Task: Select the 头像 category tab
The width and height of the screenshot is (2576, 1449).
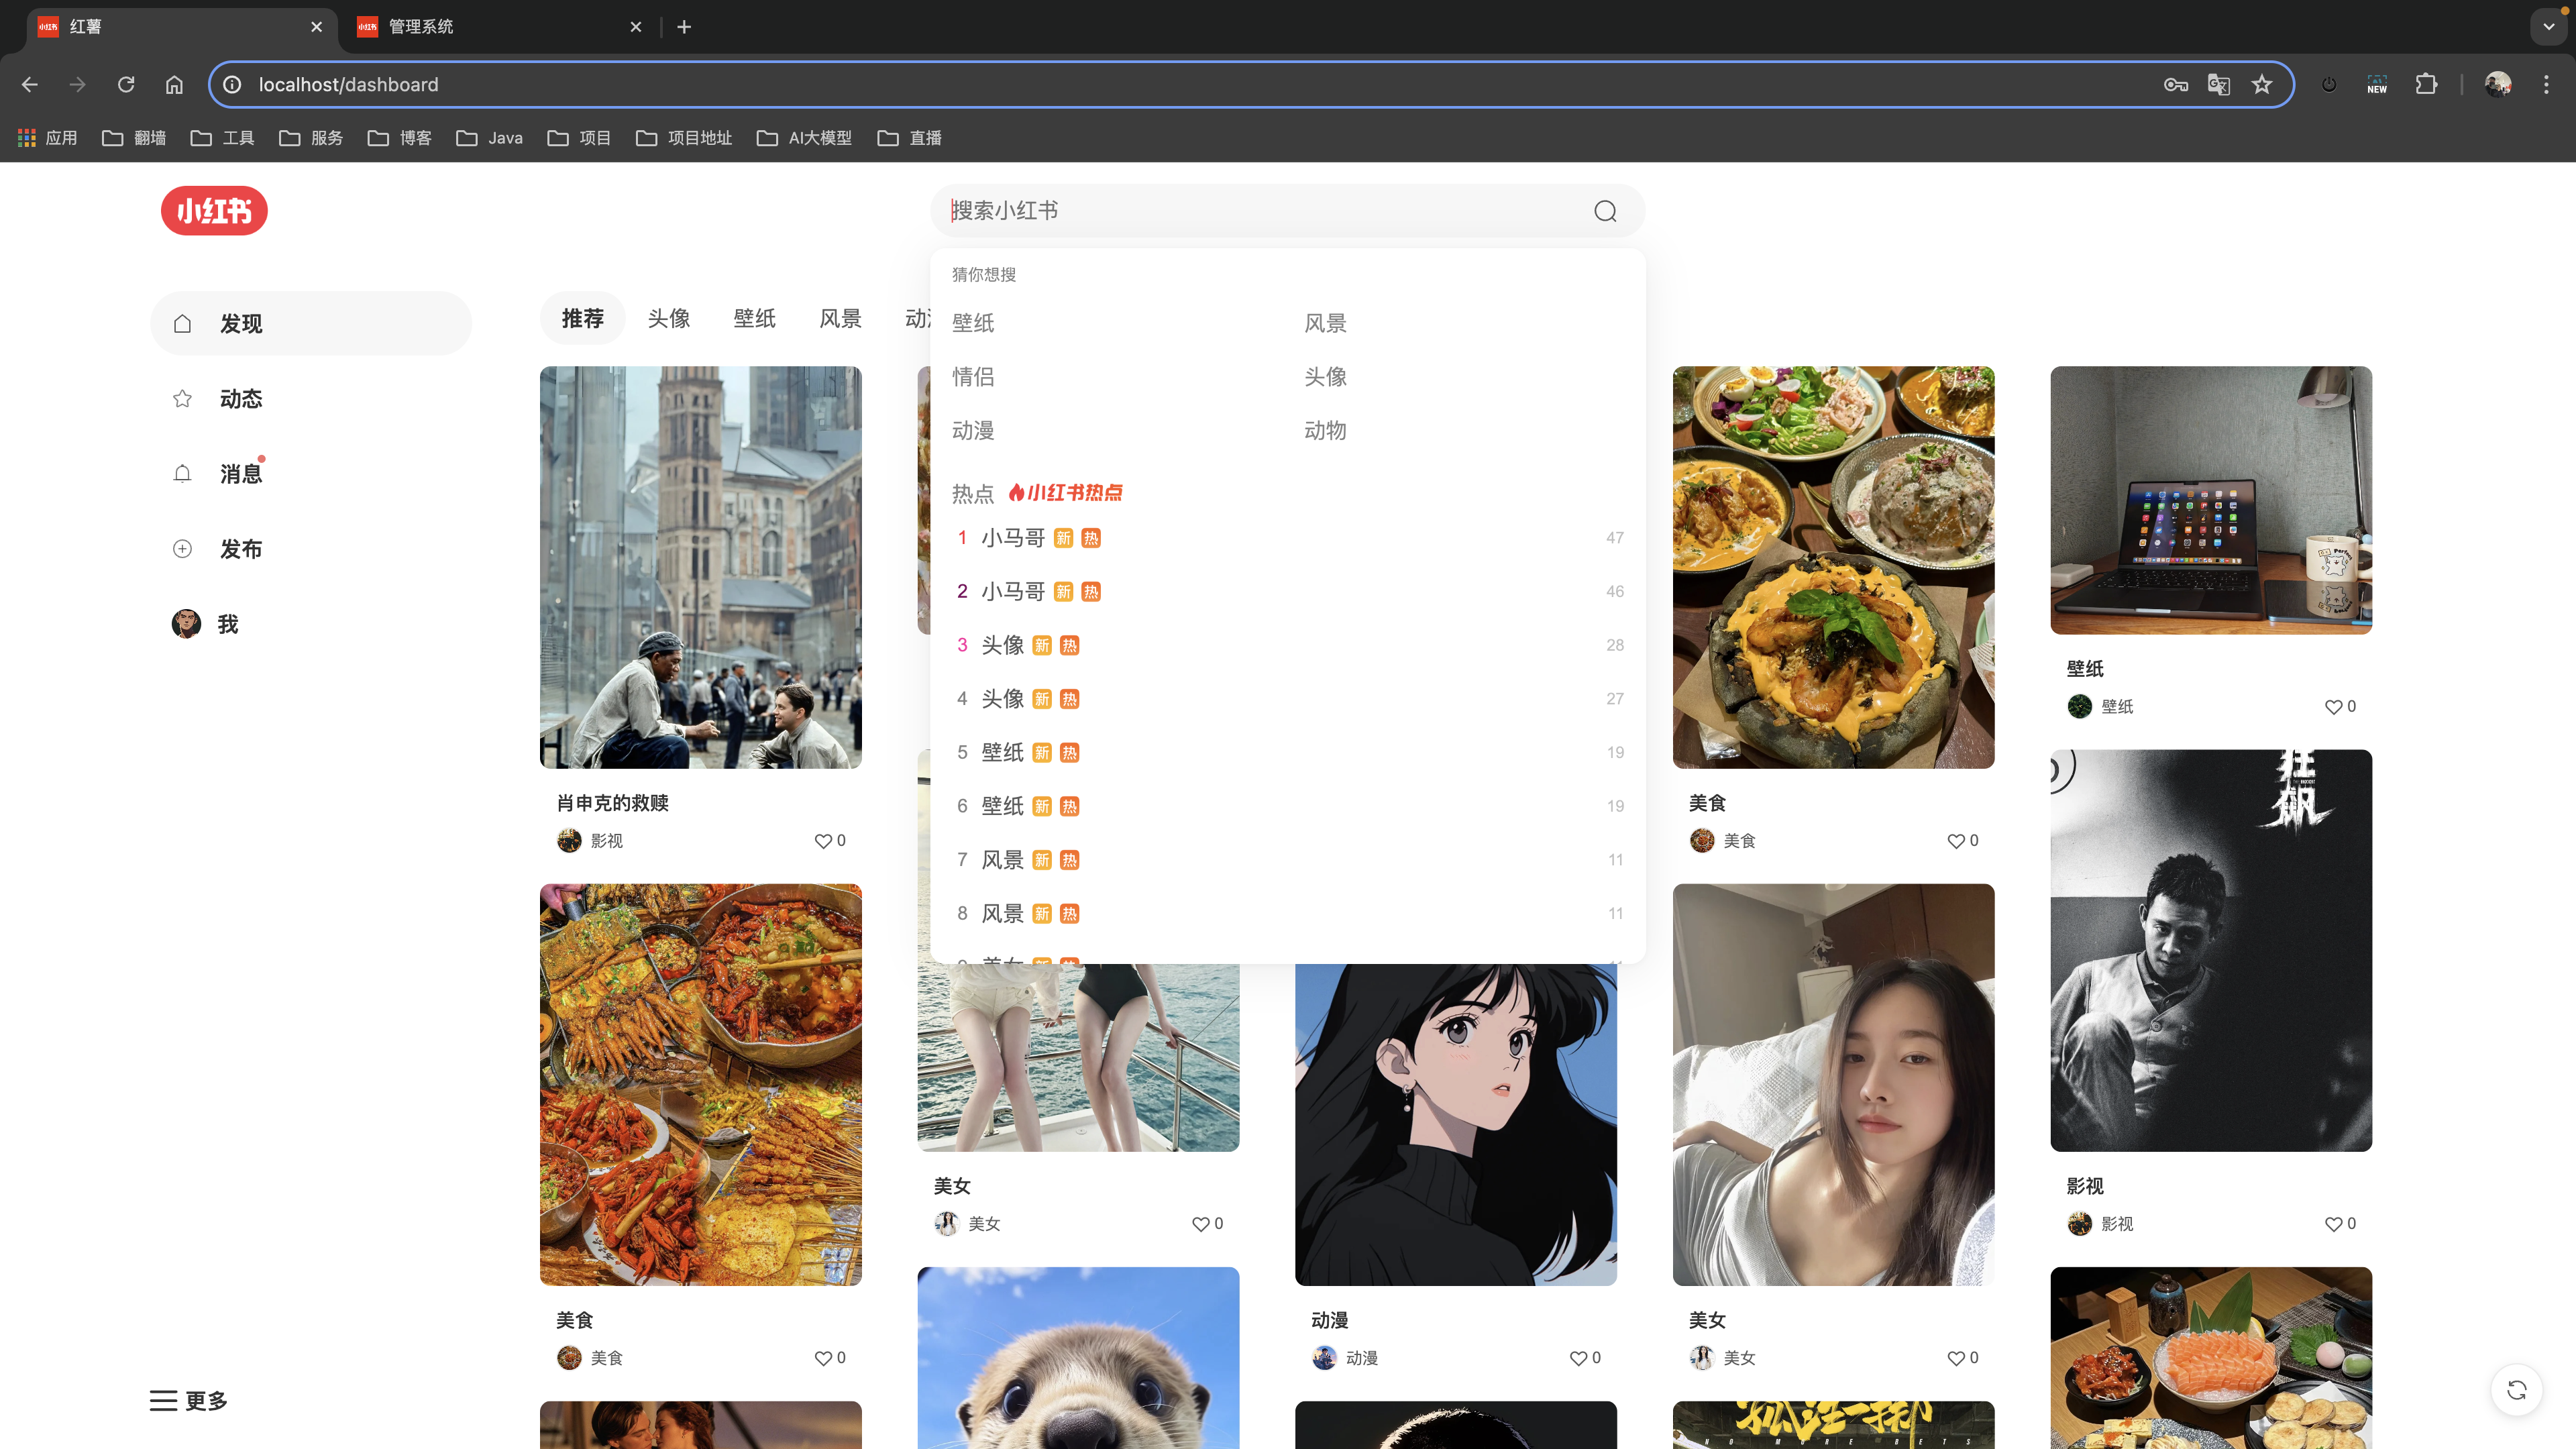Action: coord(669,319)
